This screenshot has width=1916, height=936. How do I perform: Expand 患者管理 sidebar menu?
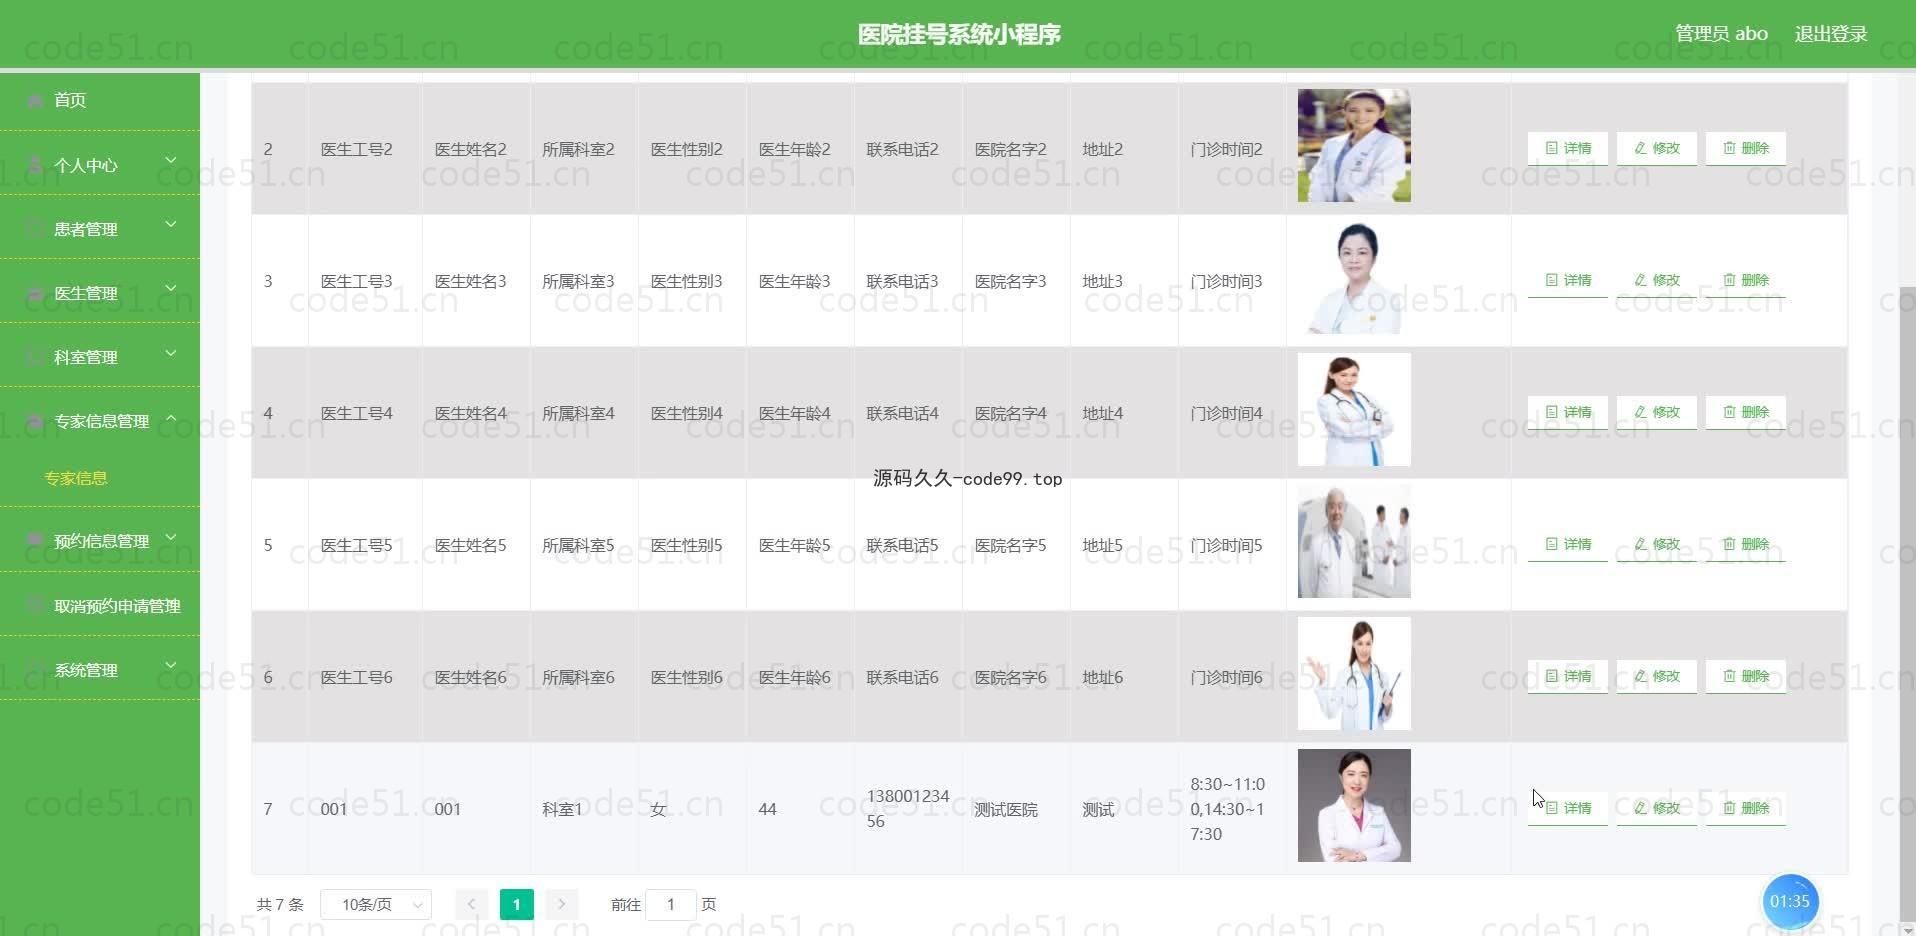100,229
